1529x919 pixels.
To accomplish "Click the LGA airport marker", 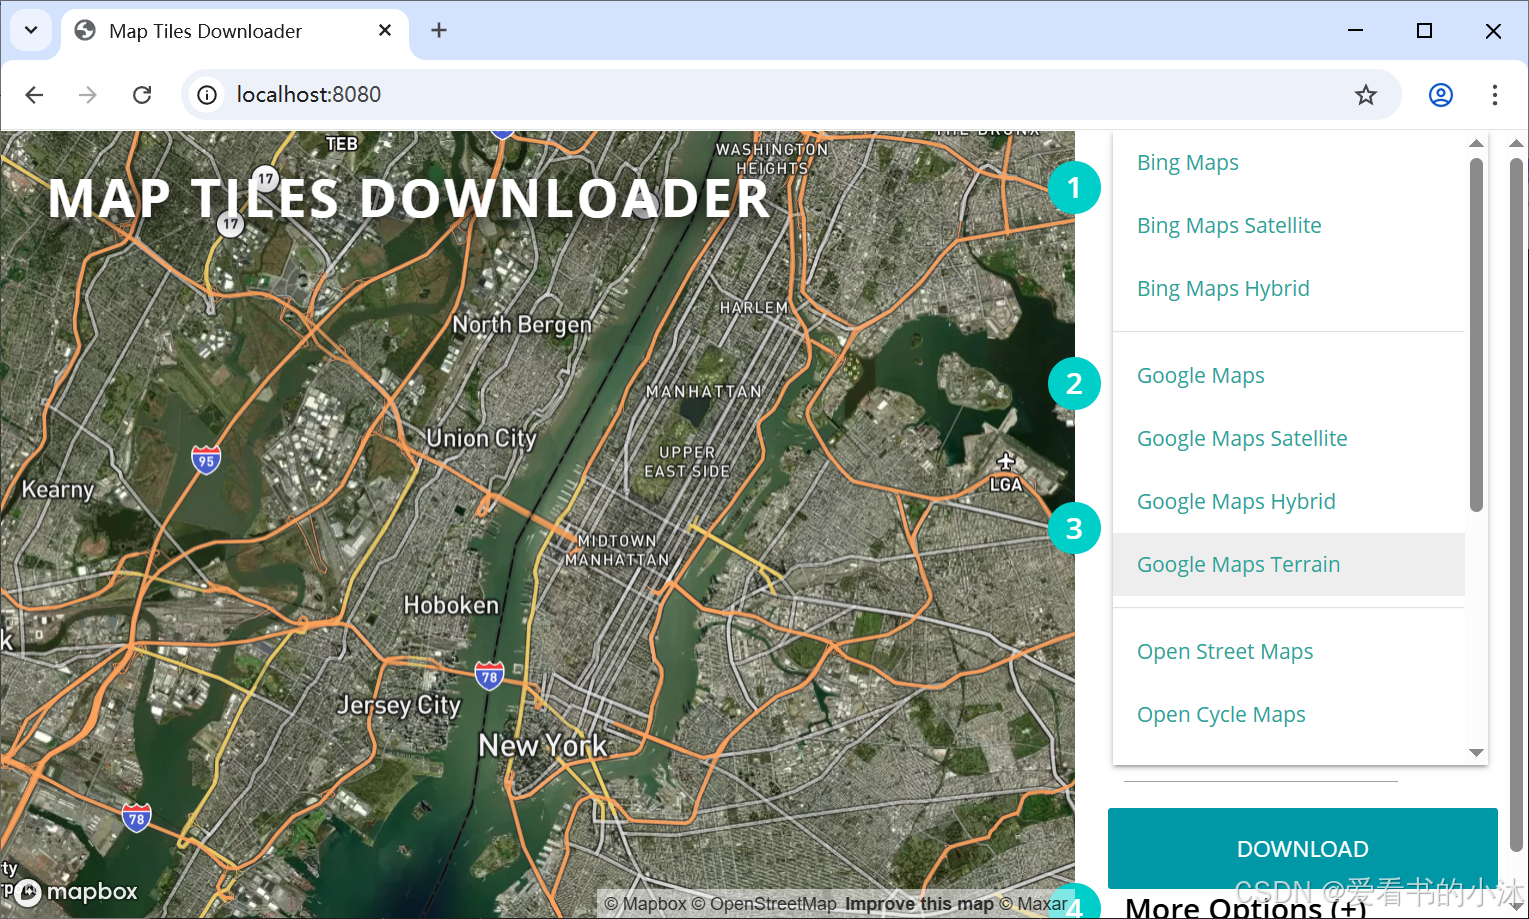I will tap(1006, 473).
